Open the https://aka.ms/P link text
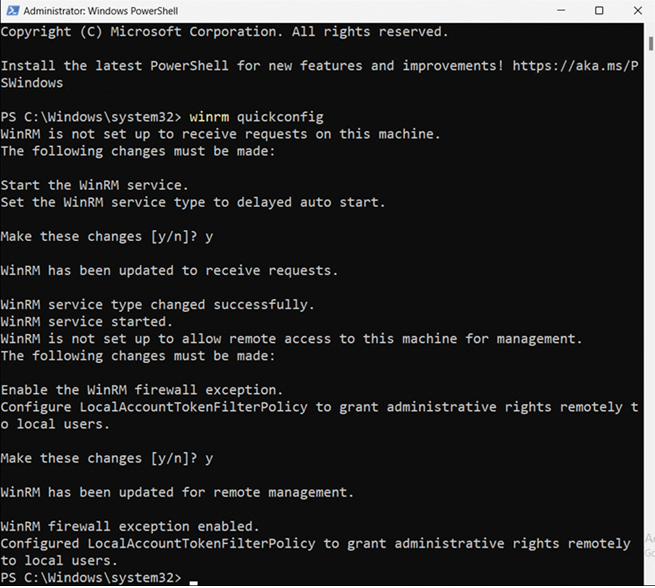Screen dimensions: 655x588 tap(575, 66)
